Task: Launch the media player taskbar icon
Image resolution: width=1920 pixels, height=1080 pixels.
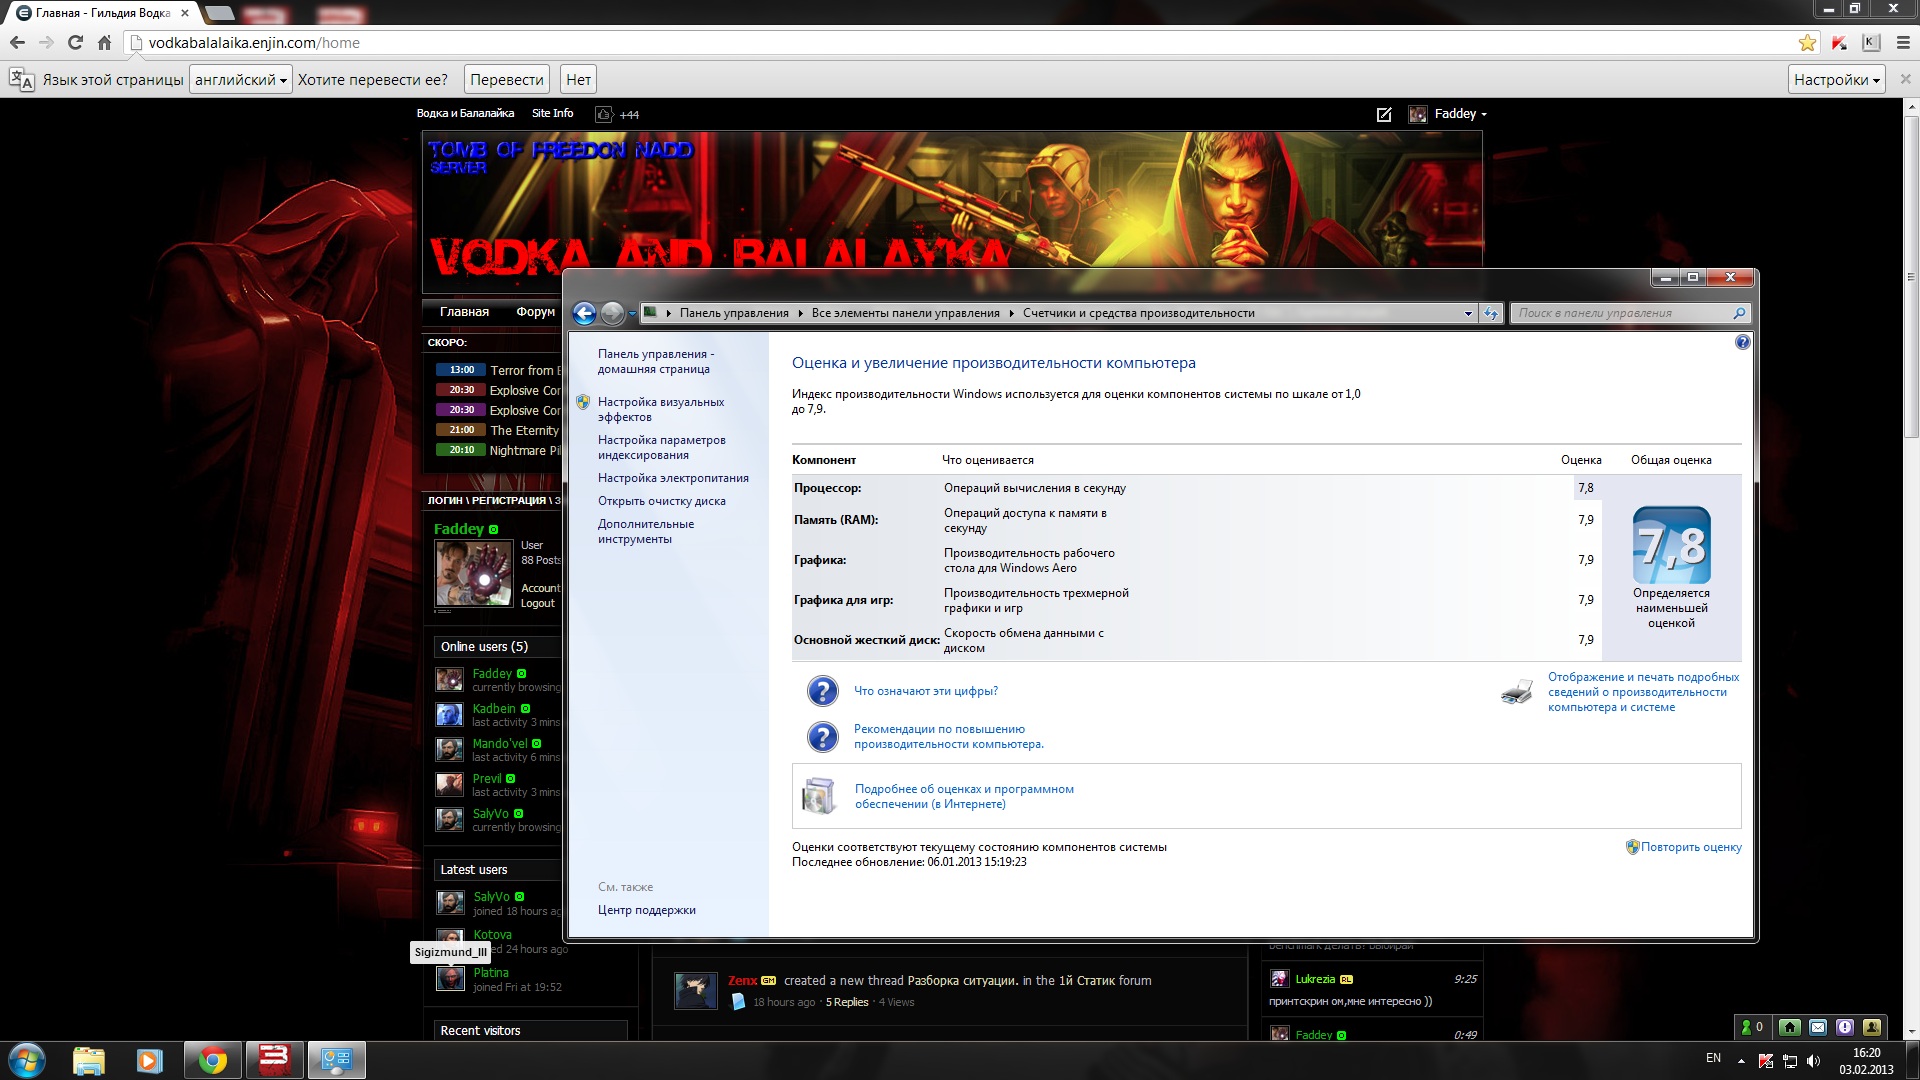Action: 149,1060
